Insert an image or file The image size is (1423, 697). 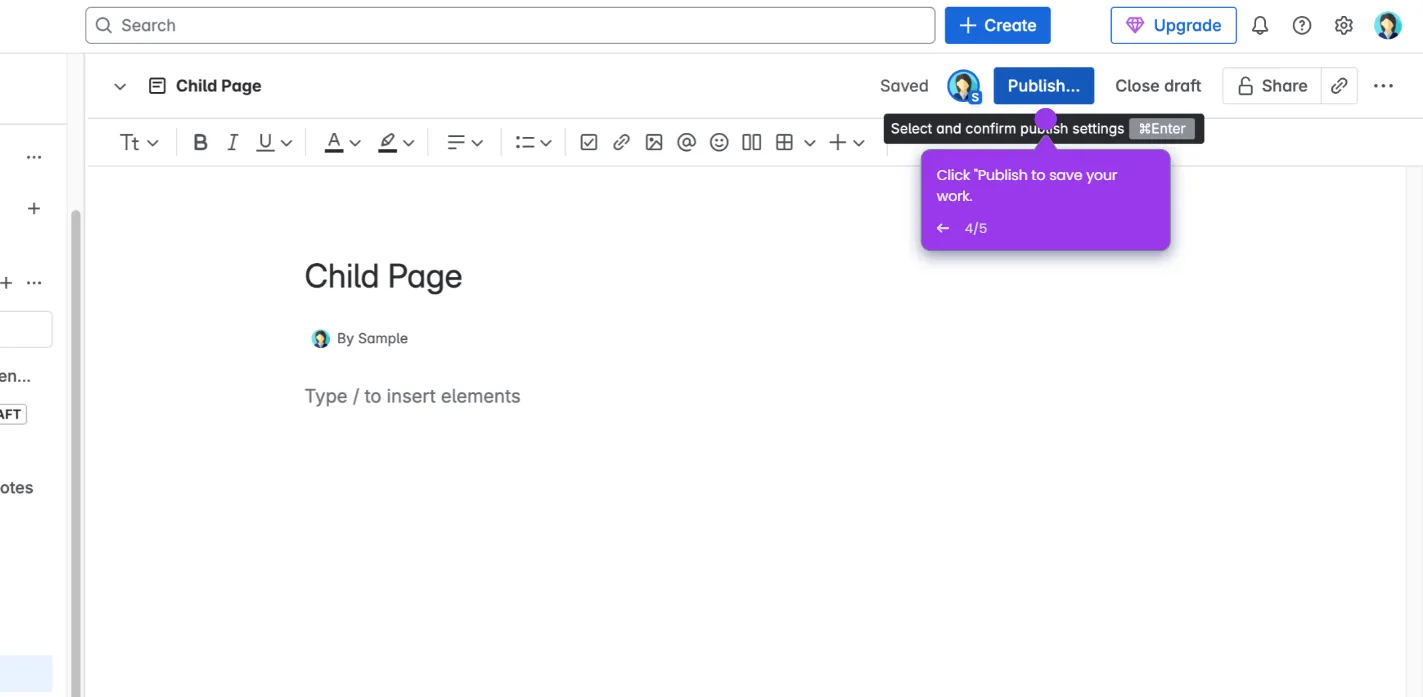pyautogui.click(x=654, y=143)
